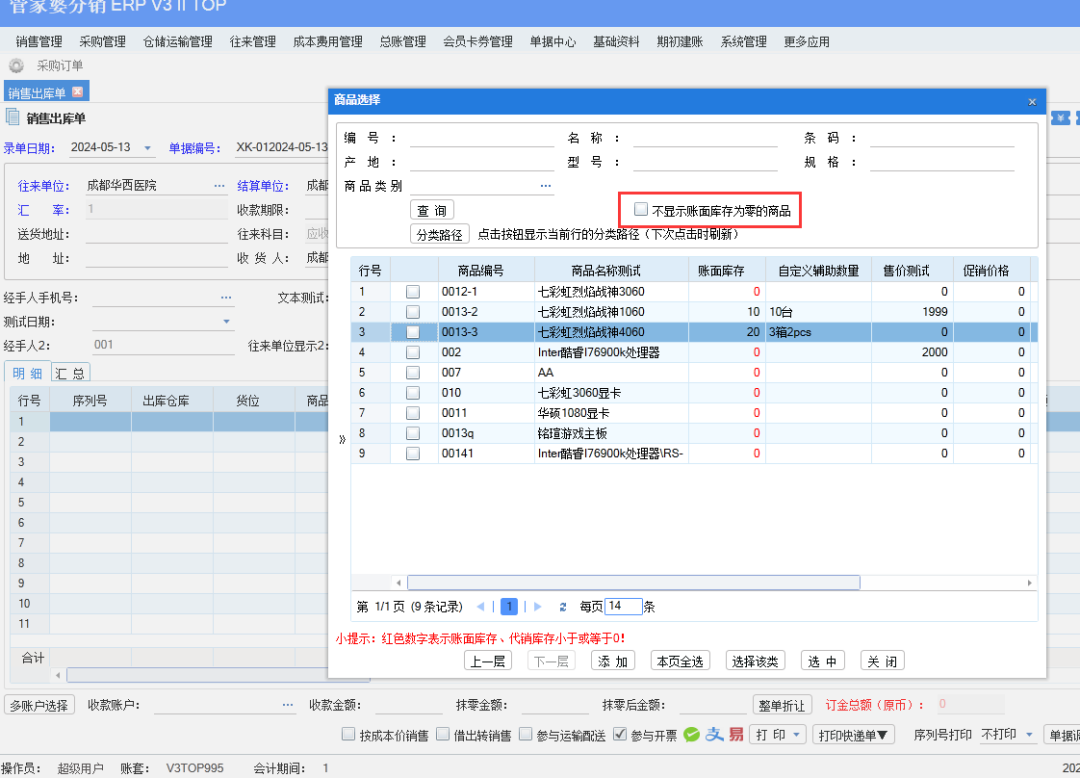Switch to 明细 tab
This screenshot has width=1080, height=778.
pyautogui.click(x=28, y=373)
